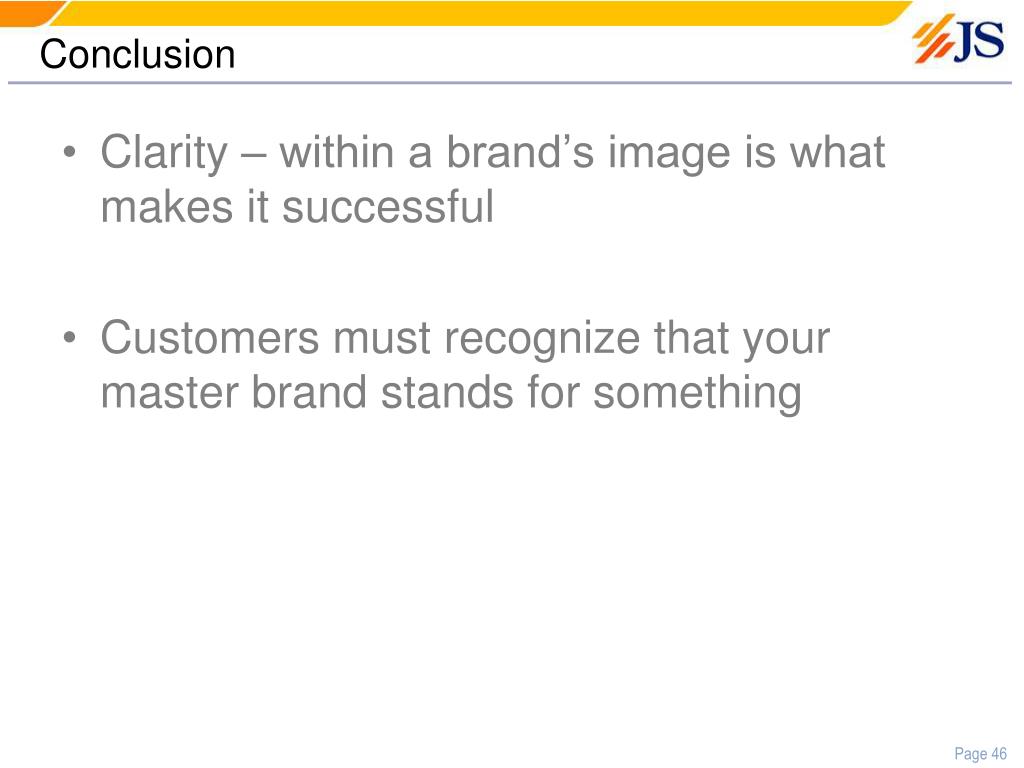
Task: Click the word Customers
Action: (210, 338)
